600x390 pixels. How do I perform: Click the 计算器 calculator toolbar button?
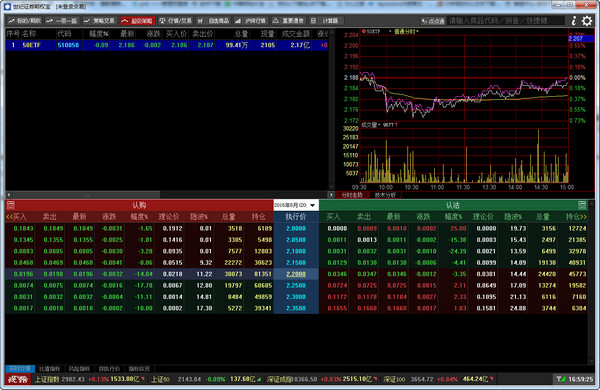326,21
